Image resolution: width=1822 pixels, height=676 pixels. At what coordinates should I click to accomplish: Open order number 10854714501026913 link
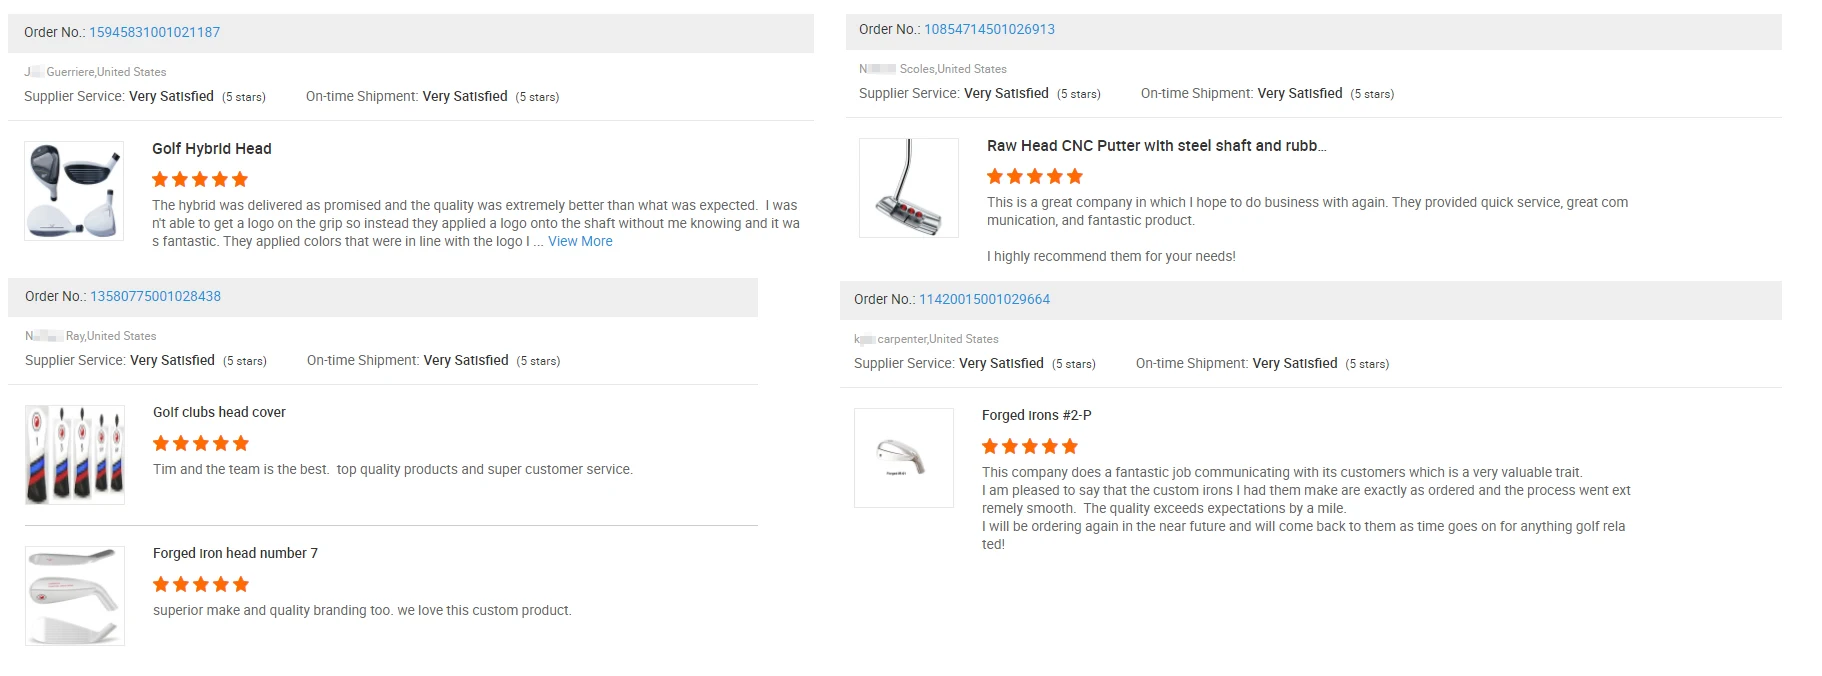tap(989, 29)
